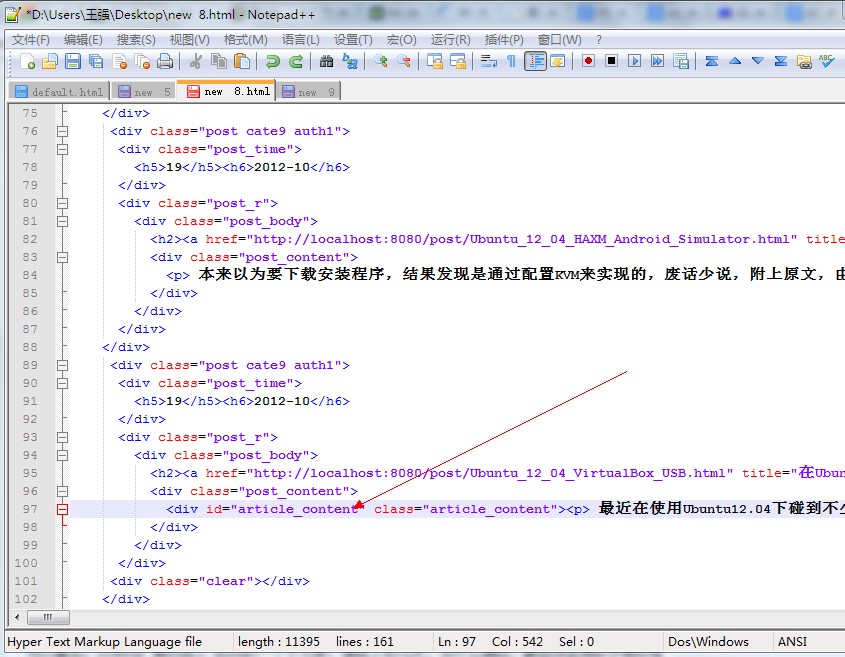This screenshot has width=845, height=657.
Task: Open the 编辑(E) menu
Action: [x=83, y=40]
